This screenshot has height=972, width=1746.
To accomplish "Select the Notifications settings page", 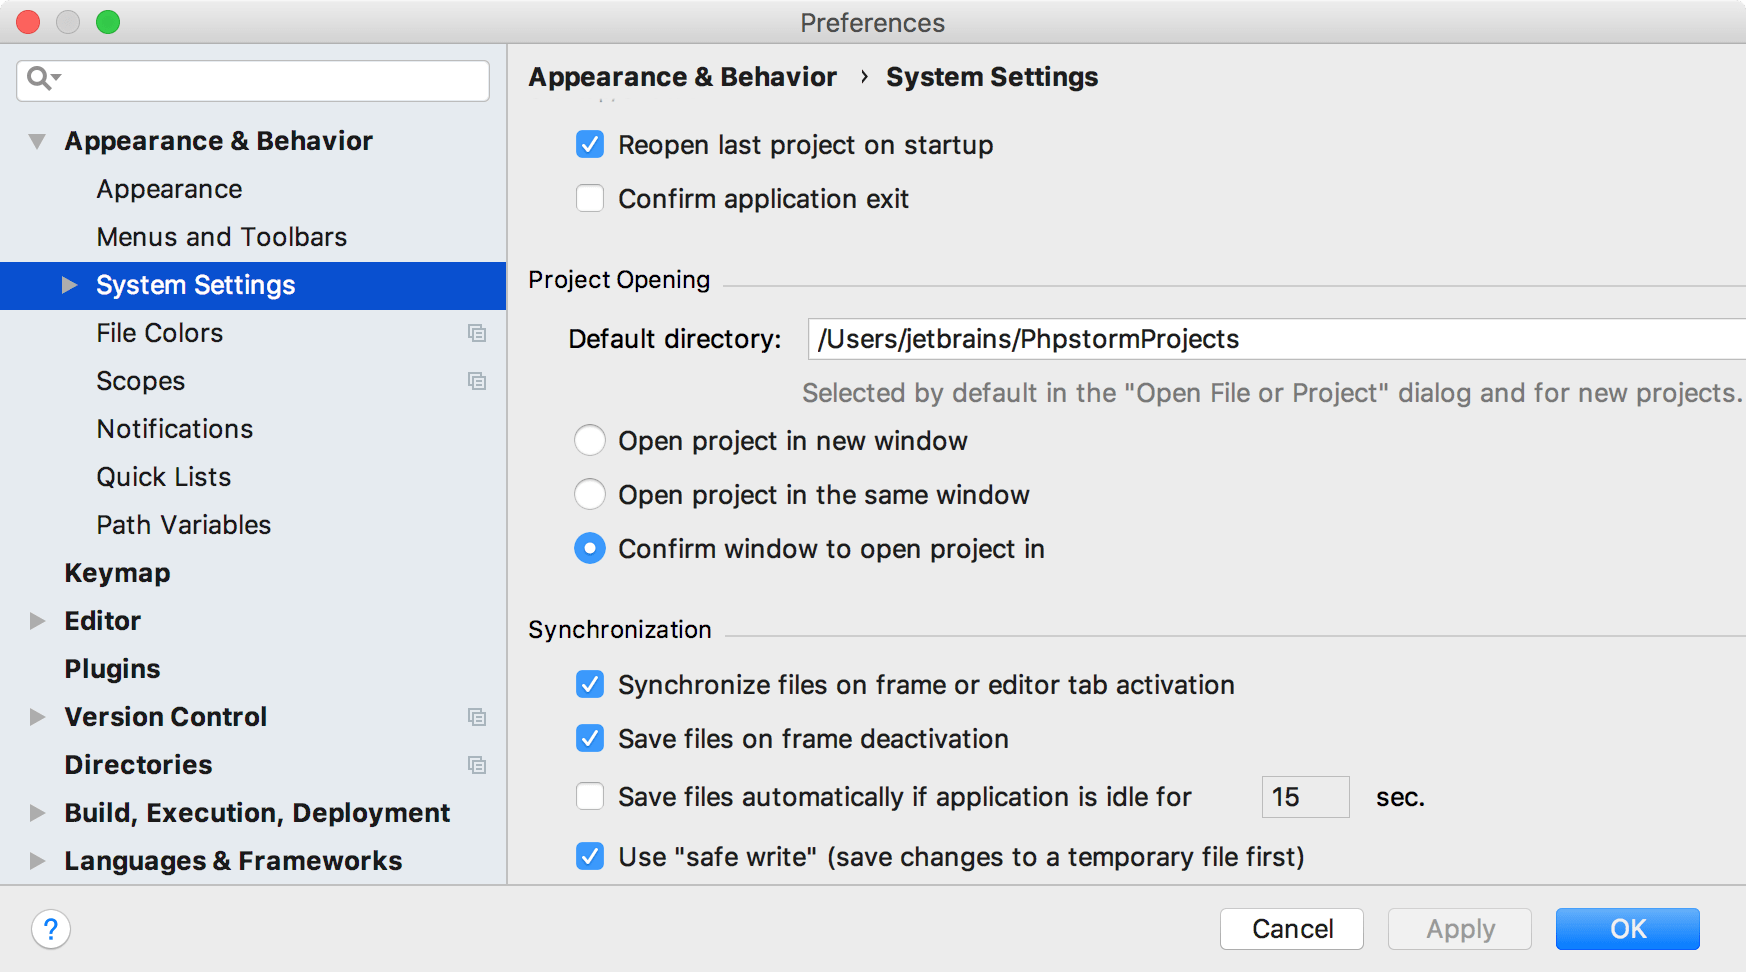I will [x=174, y=428].
